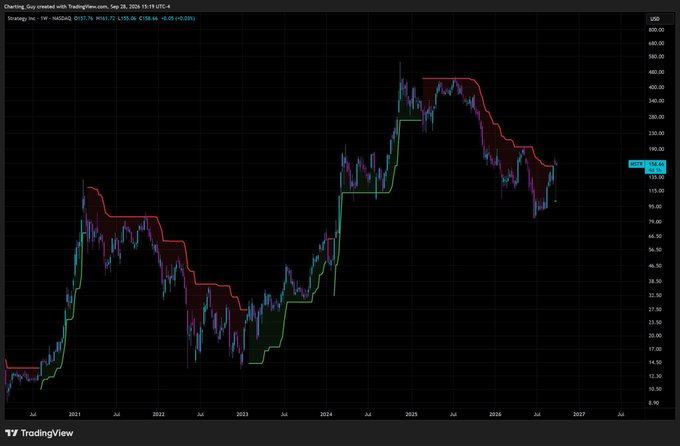Click the 230.00 price axis label

656,133
